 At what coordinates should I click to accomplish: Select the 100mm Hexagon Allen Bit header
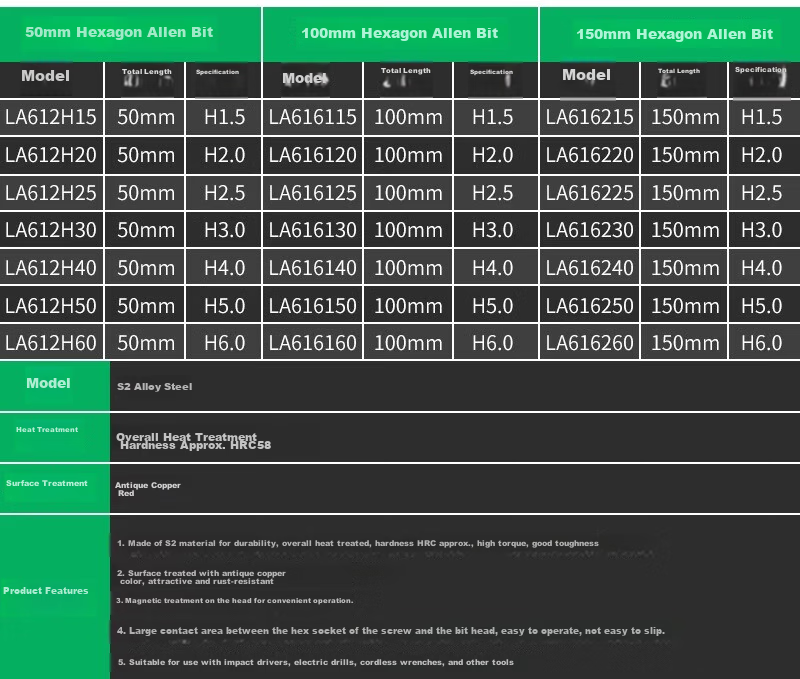[x=399, y=33]
